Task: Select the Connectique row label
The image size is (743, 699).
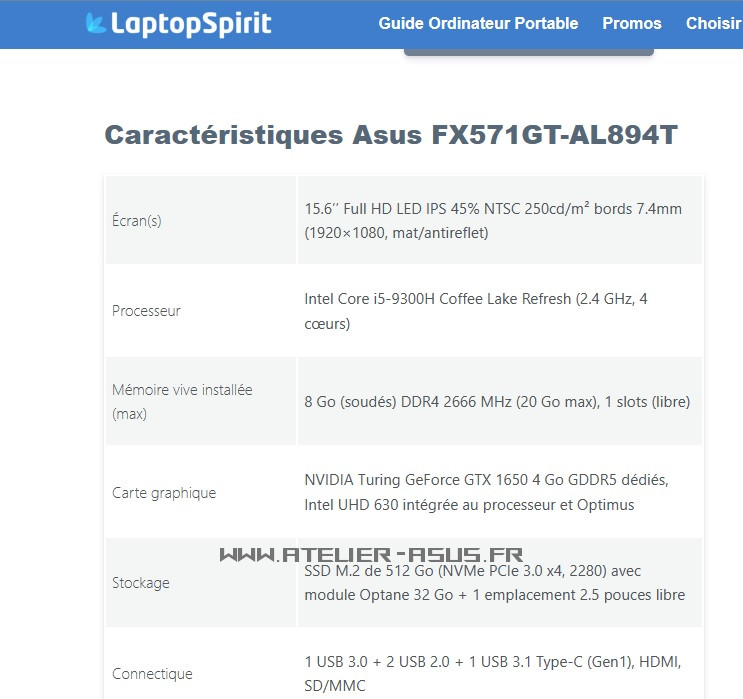Action: pos(153,673)
